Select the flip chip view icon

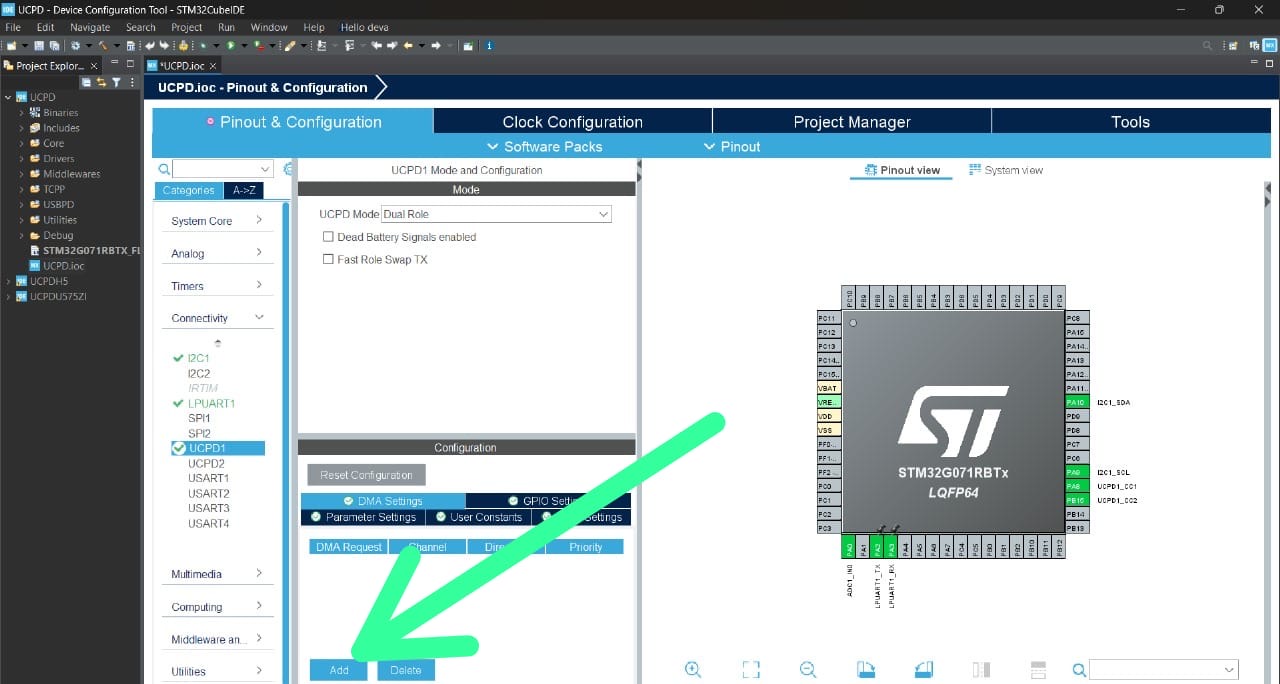coord(981,669)
